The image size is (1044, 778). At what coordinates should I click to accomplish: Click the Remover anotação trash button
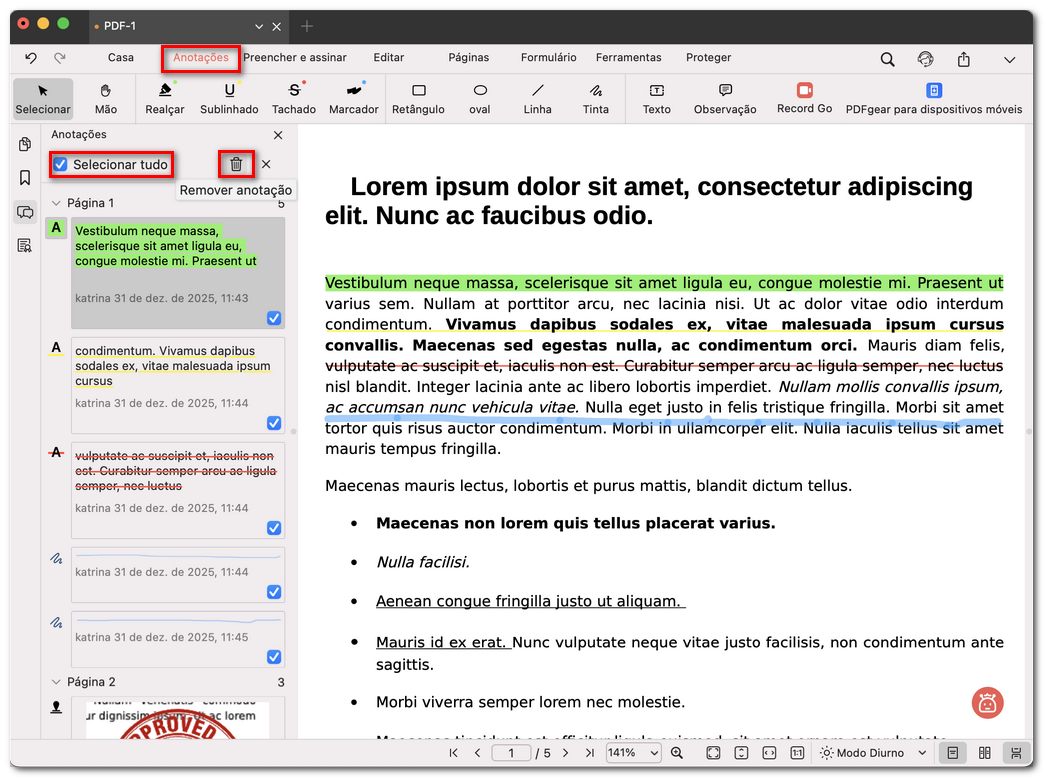235,164
